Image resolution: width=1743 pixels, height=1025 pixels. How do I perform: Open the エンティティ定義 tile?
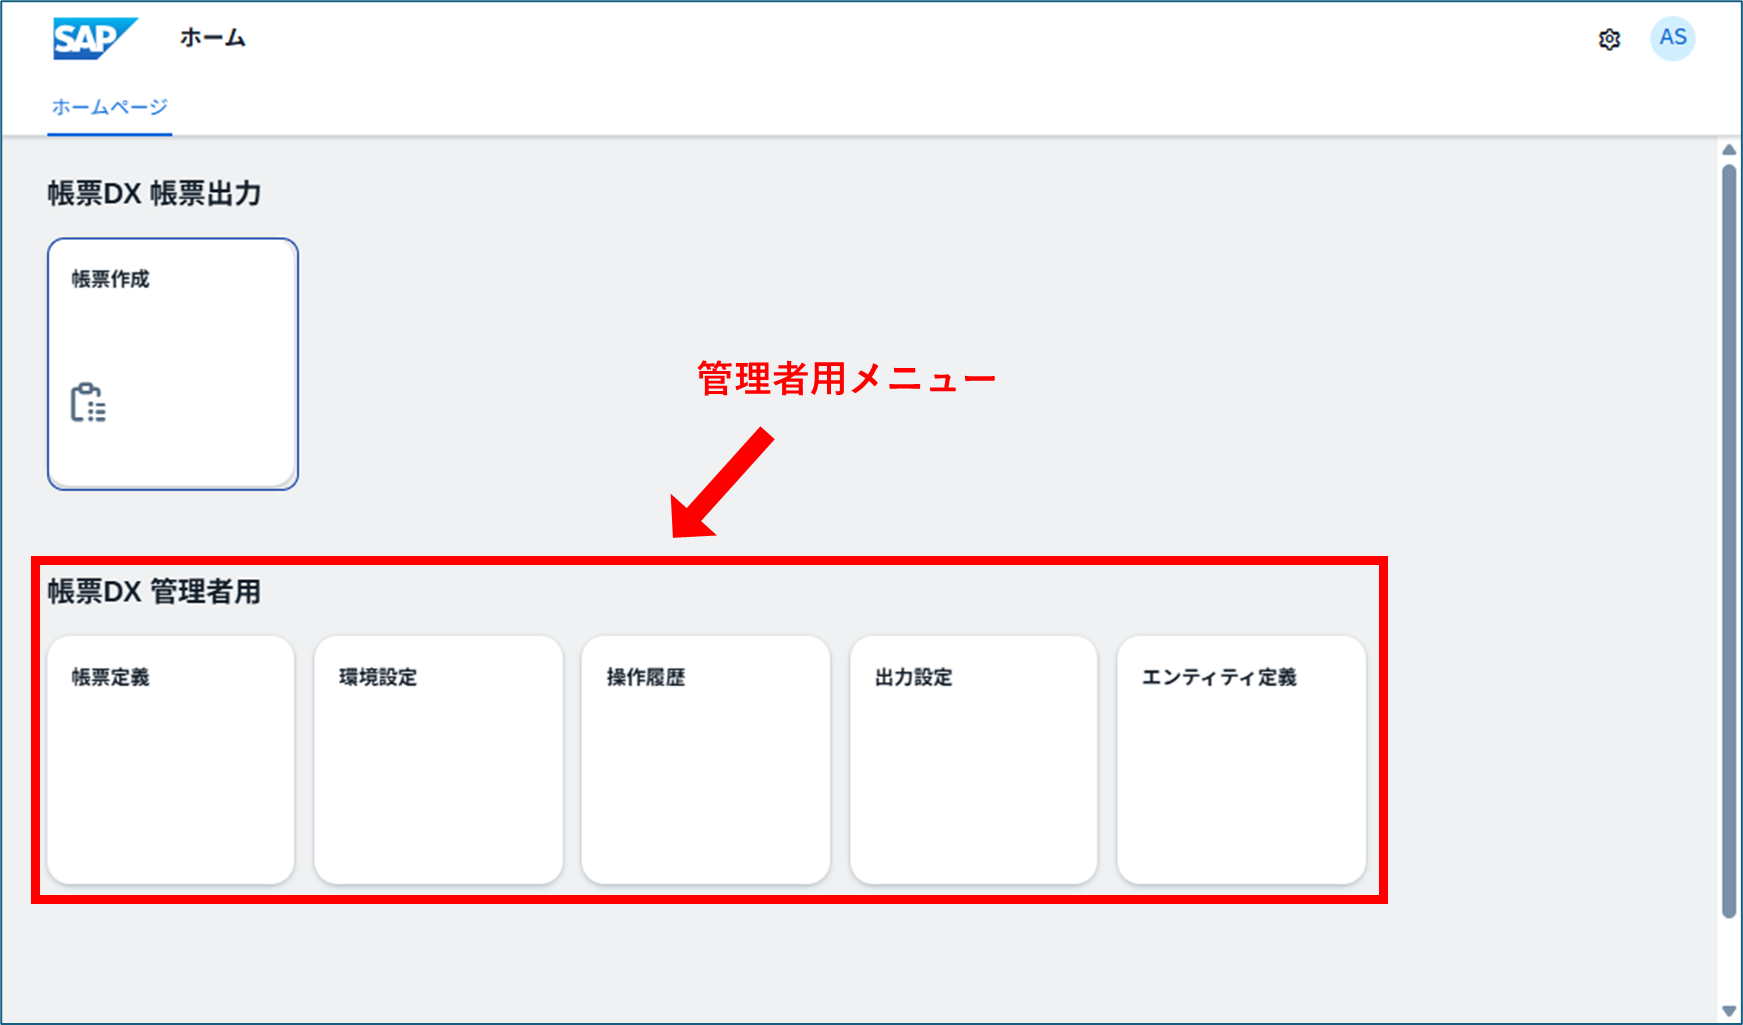point(1241,760)
